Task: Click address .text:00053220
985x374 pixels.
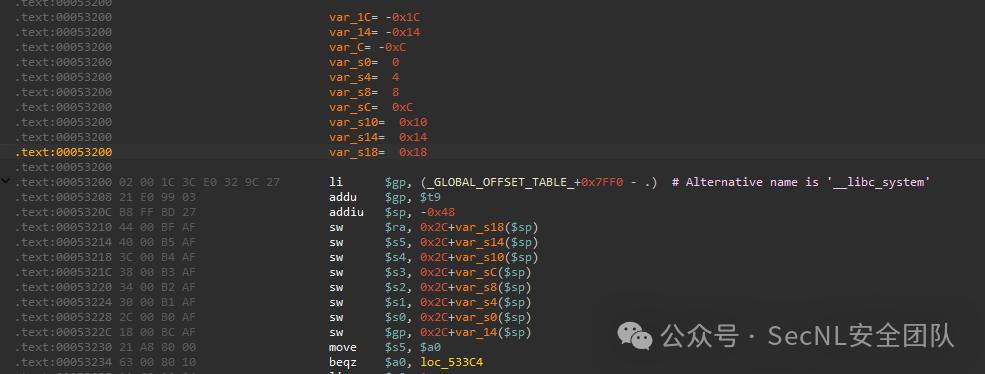Action: 63,287
